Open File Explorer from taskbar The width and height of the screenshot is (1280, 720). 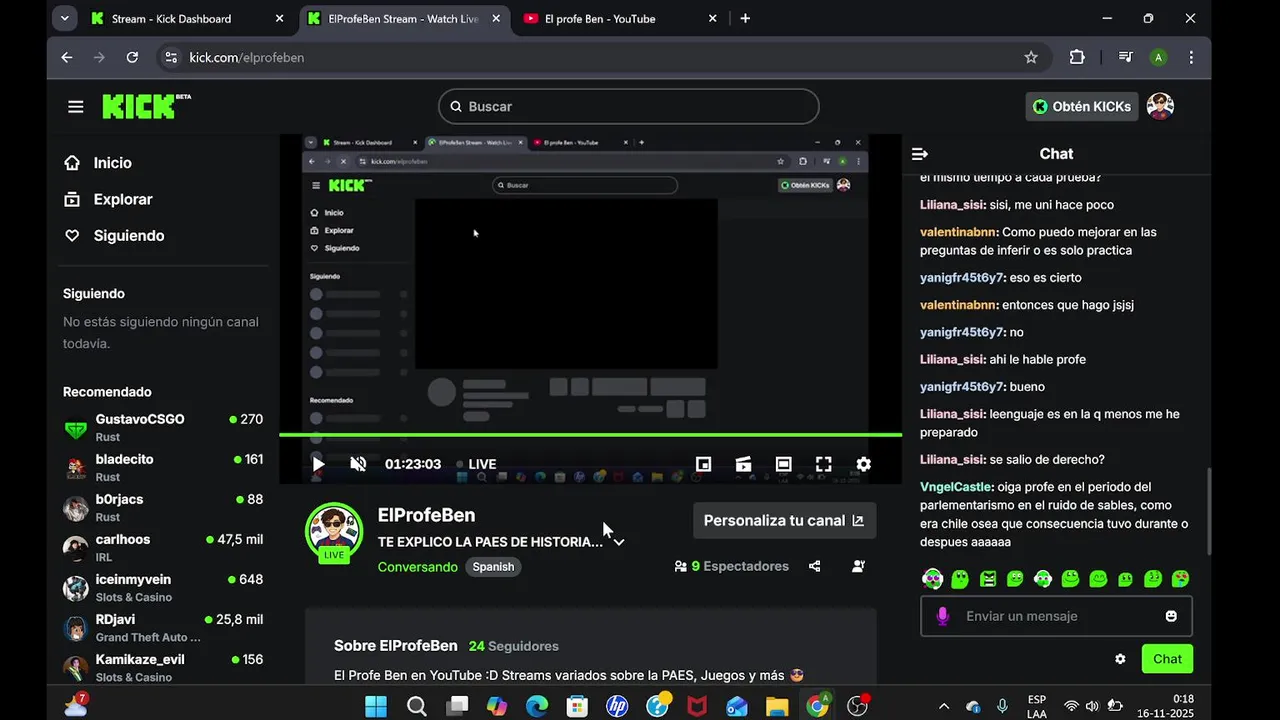click(777, 706)
